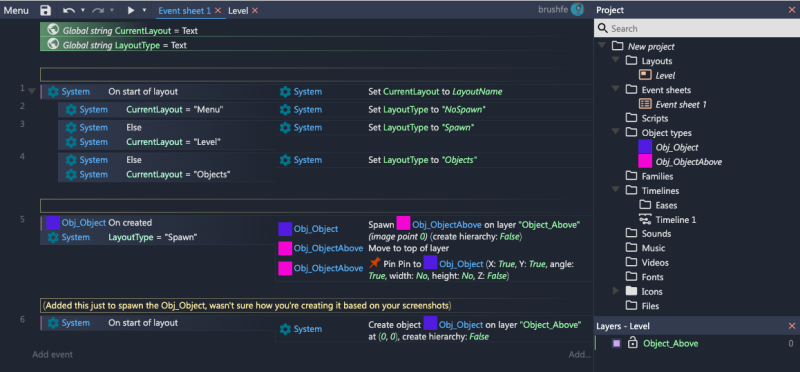Click the Undo arrow icon

tap(68, 10)
